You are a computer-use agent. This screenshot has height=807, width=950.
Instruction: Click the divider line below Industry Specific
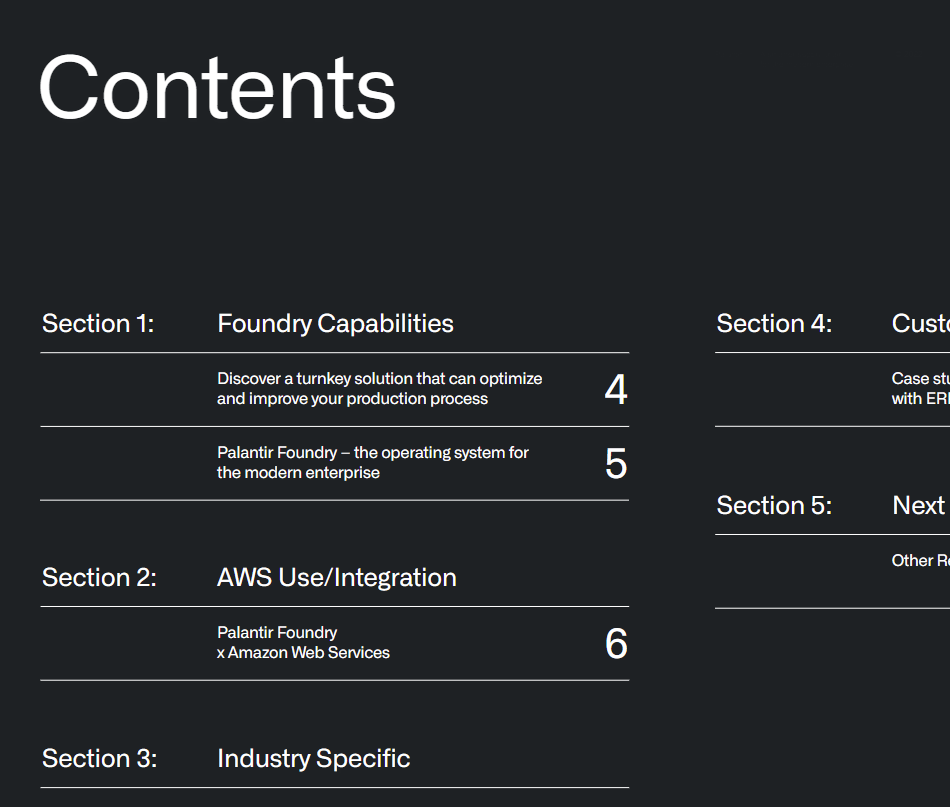tap(335, 788)
